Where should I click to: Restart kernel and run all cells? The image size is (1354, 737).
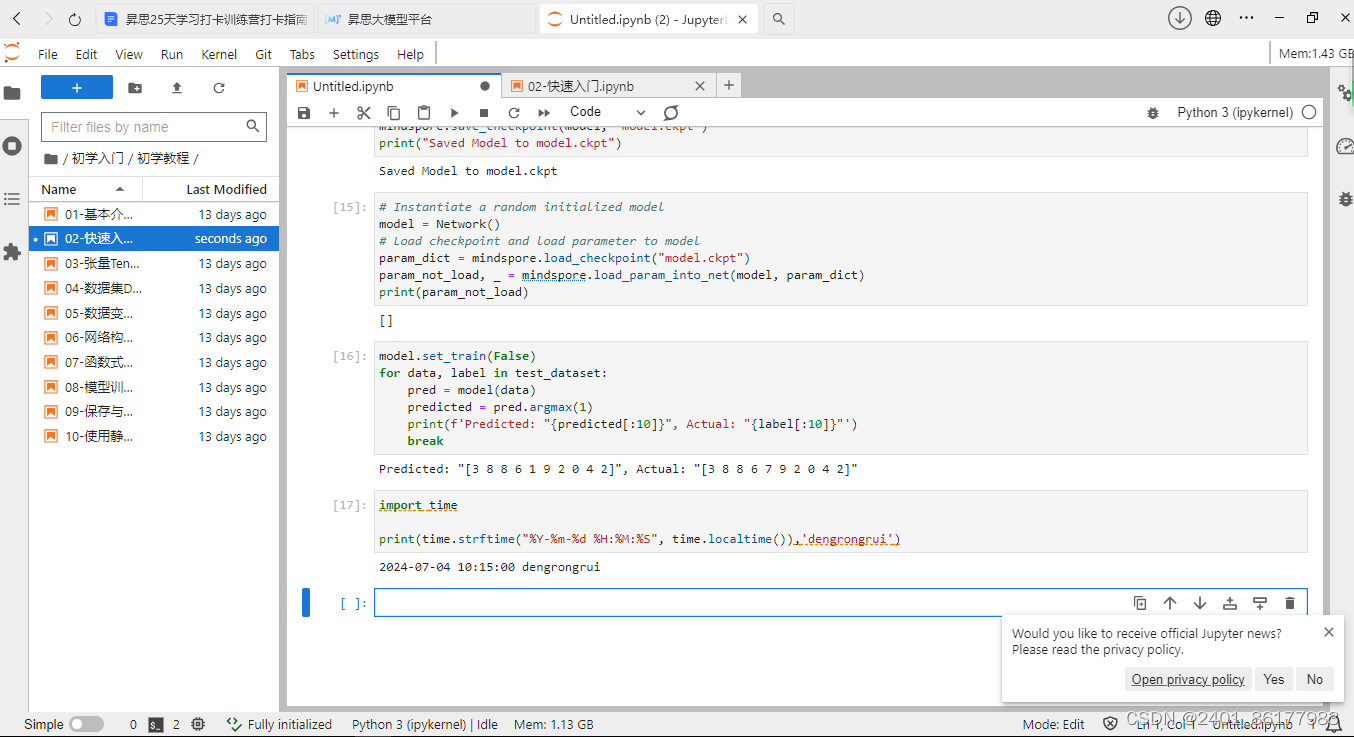[x=544, y=113]
